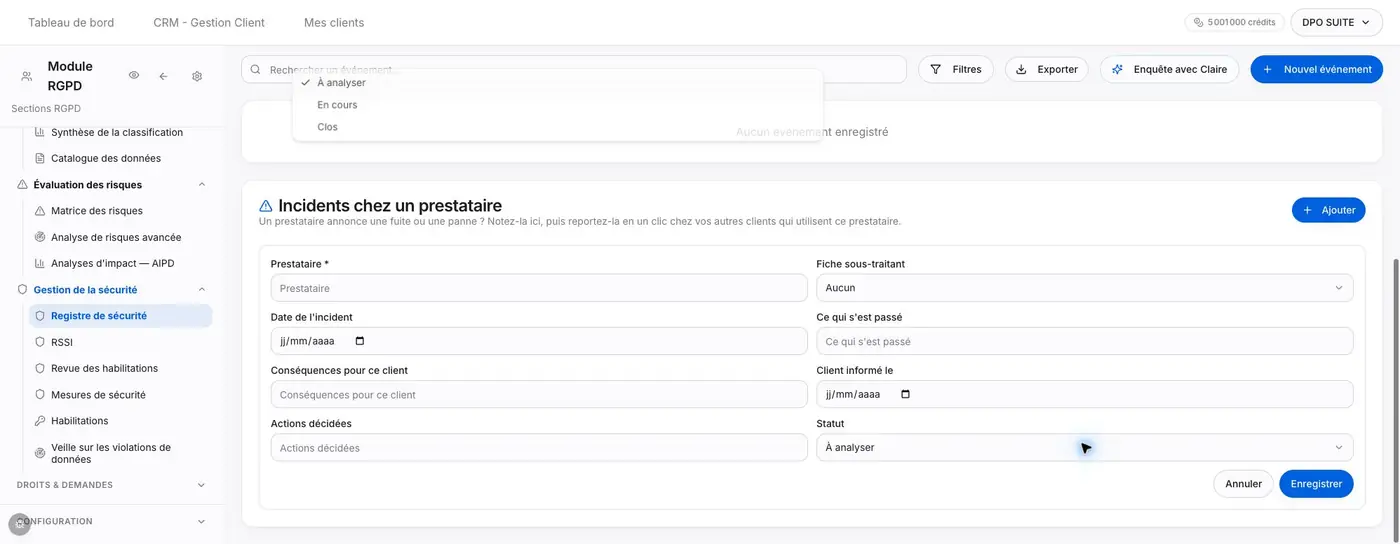1400x544 pixels.
Task: Click the round icon at bottom-left corner
Action: [20, 523]
